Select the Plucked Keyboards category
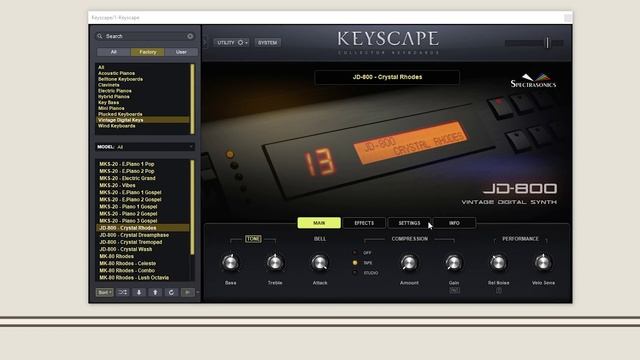640x360 pixels. [x=143, y=114]
